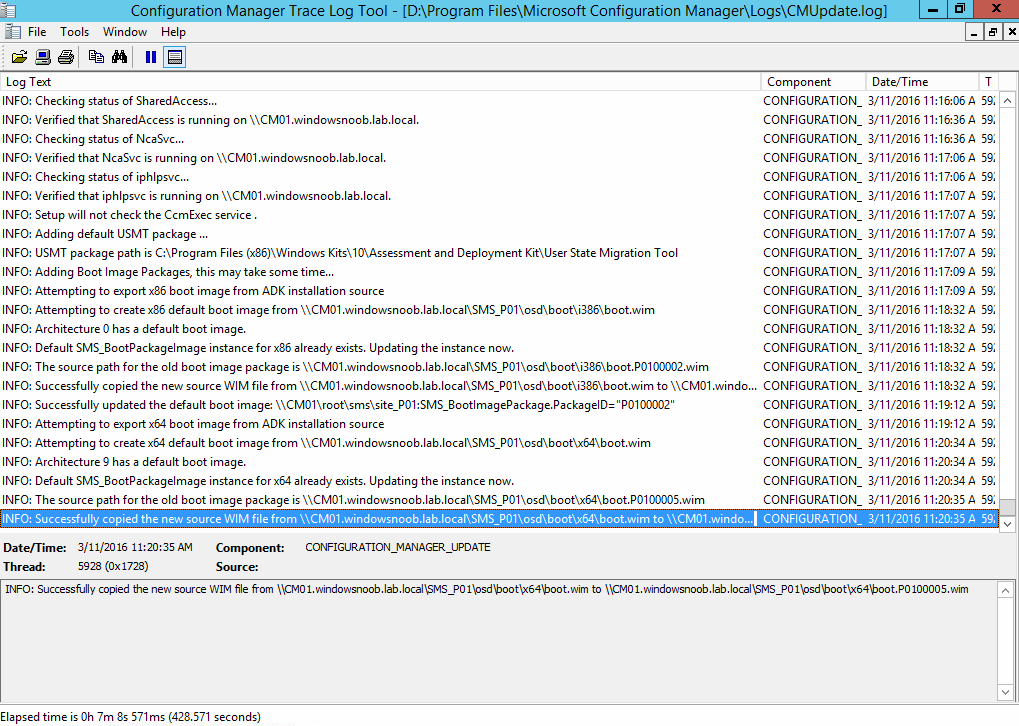Viewport: 1019px width, 726px height.
Task: Select row 'Architecture 0 has a default boot image'
Action: [499, 329]
